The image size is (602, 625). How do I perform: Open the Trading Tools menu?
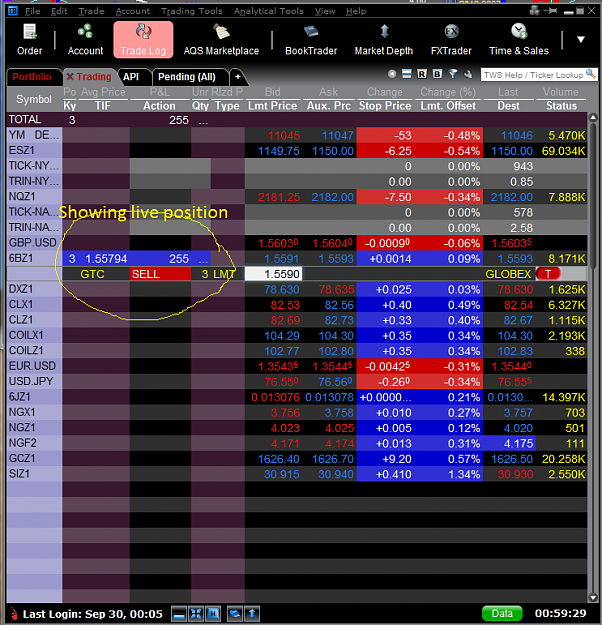click(191, 11)
